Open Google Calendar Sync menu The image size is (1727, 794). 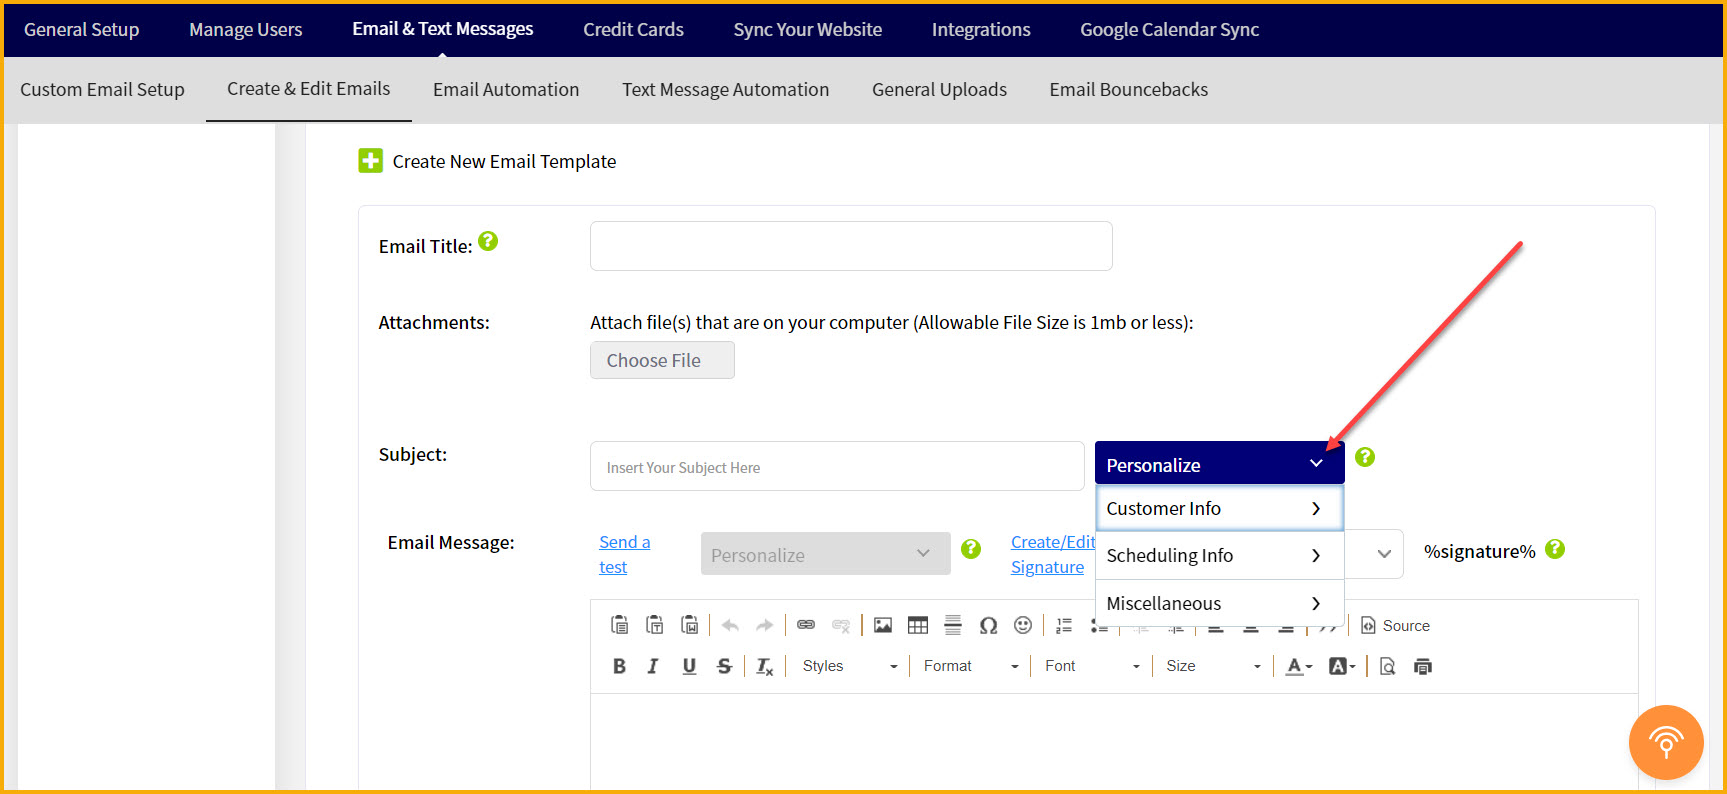(1170, 30)
